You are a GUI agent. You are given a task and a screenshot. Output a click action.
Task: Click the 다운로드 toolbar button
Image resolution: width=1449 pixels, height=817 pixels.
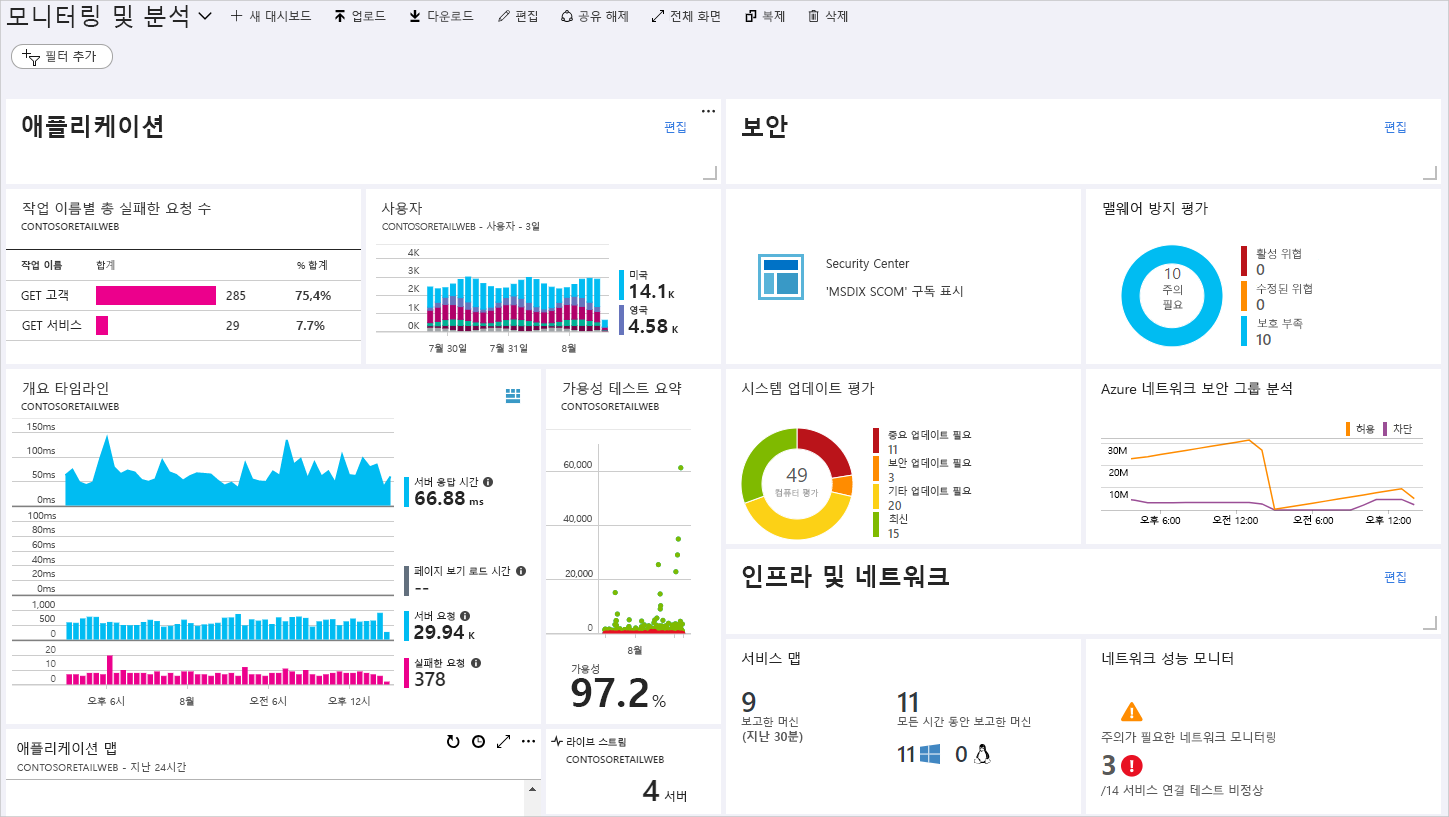(441, 16)
